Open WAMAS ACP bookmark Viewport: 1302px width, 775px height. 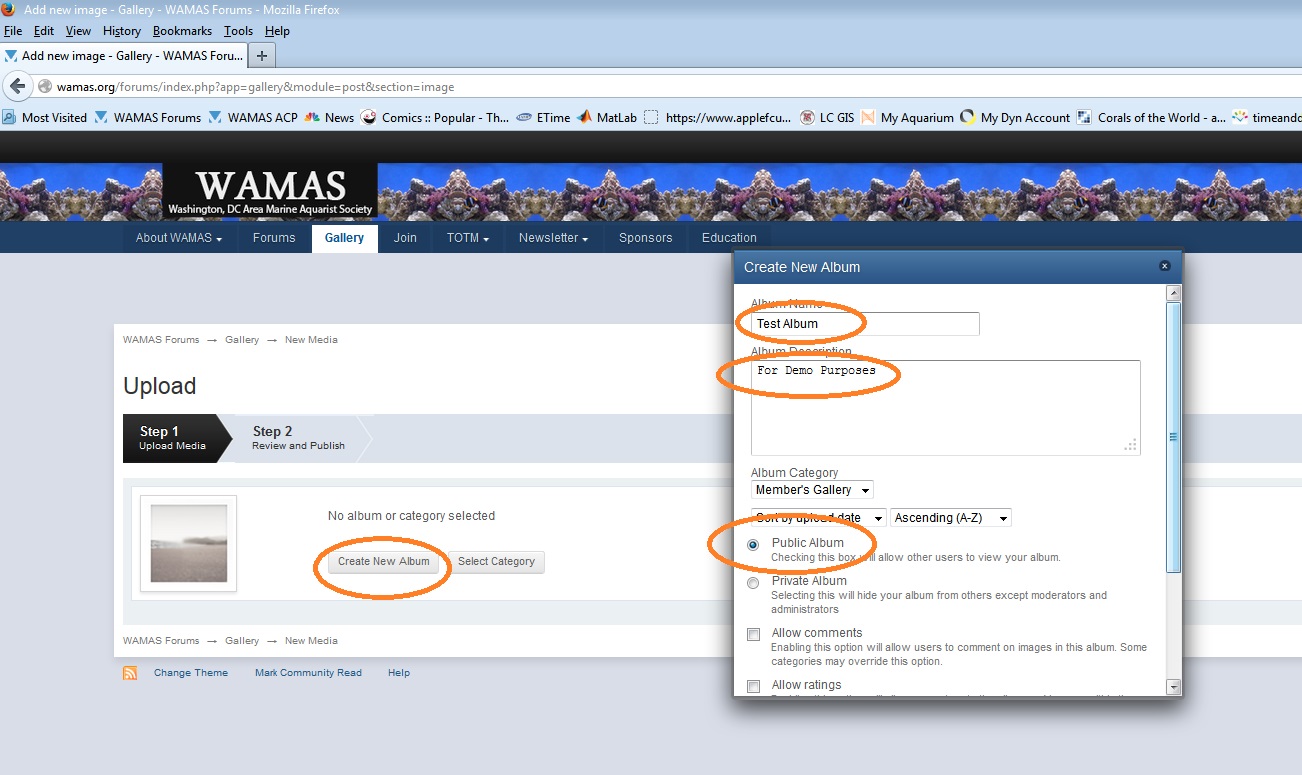coord(253,117)
